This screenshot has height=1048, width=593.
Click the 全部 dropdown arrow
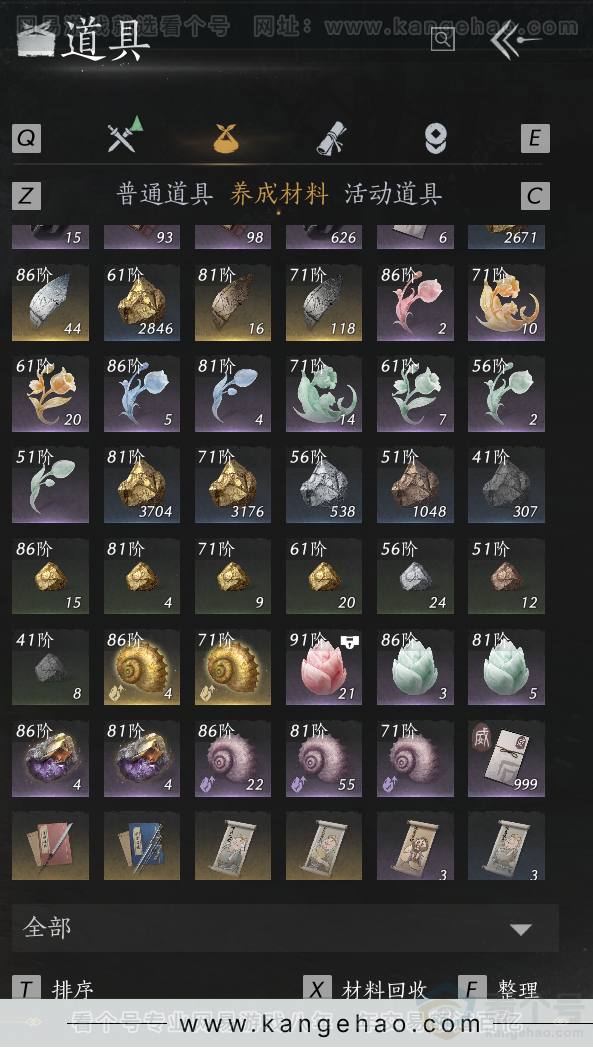[521, 929]
